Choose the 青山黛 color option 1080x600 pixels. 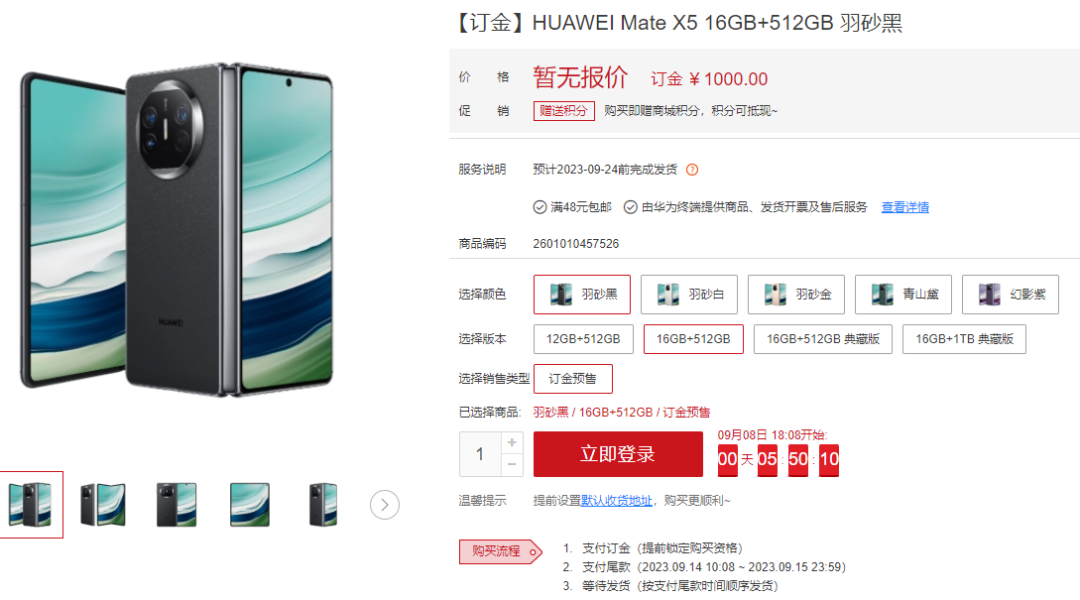point(903,294)
